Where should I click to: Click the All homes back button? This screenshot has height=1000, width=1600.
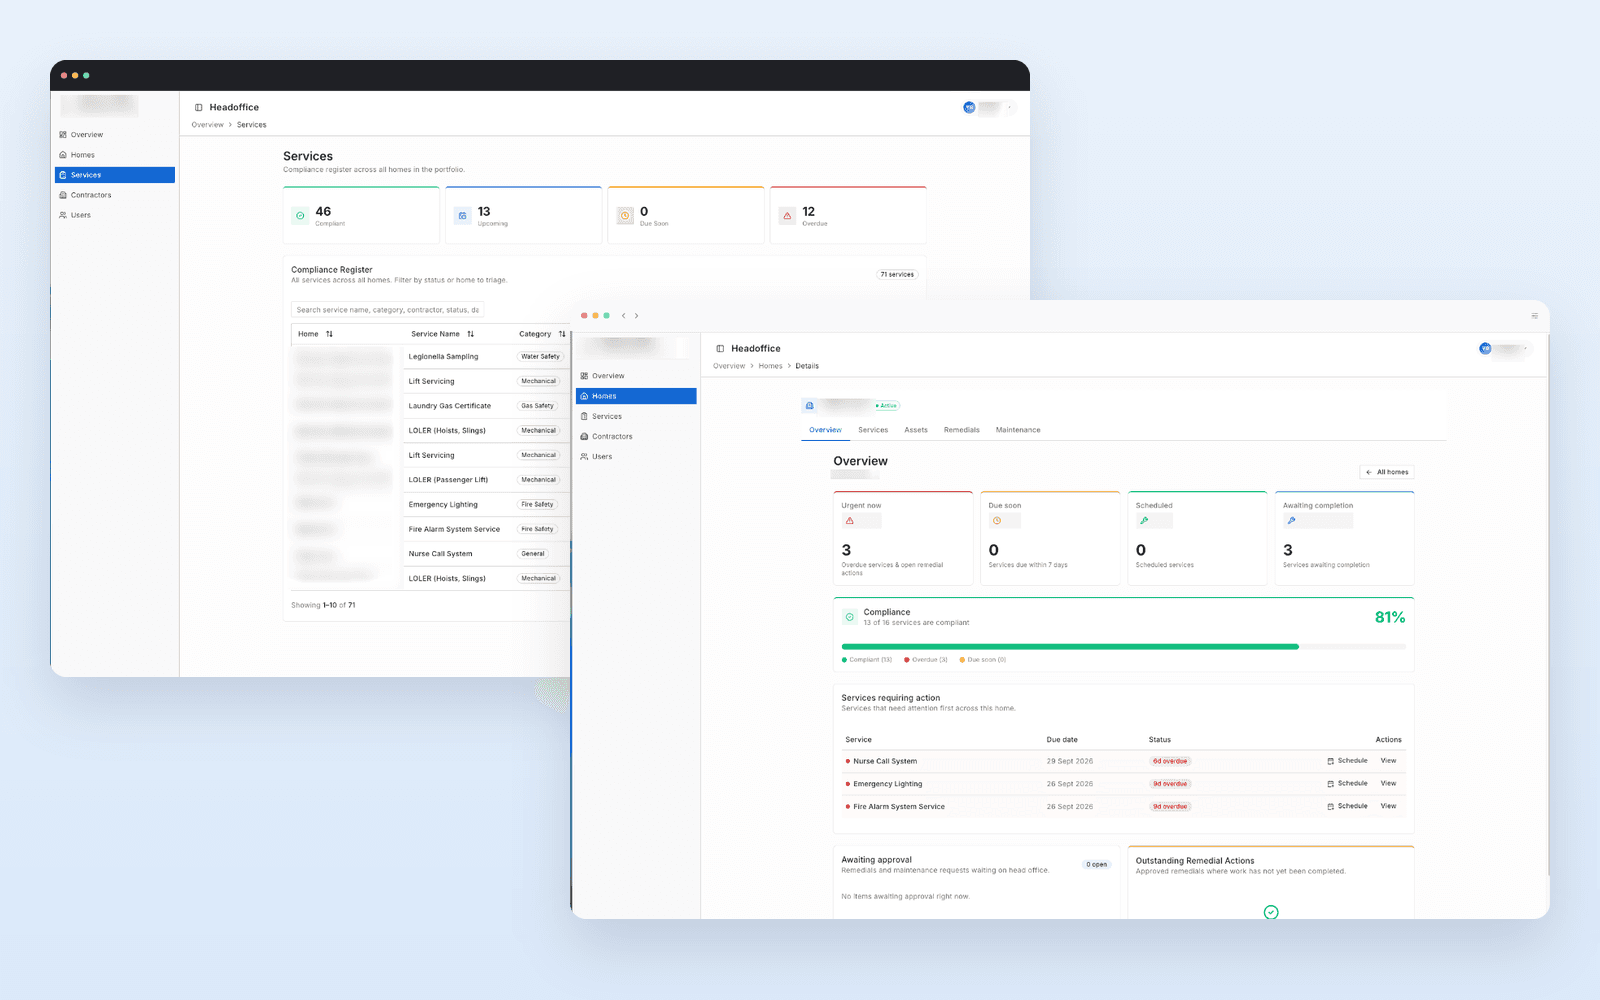1387,472
